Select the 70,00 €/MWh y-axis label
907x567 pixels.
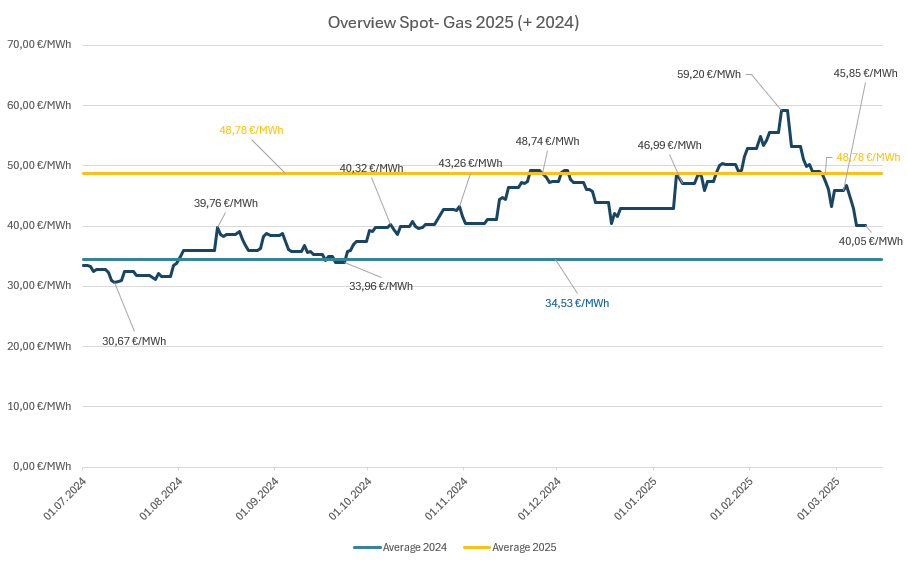tap(39, 45)
